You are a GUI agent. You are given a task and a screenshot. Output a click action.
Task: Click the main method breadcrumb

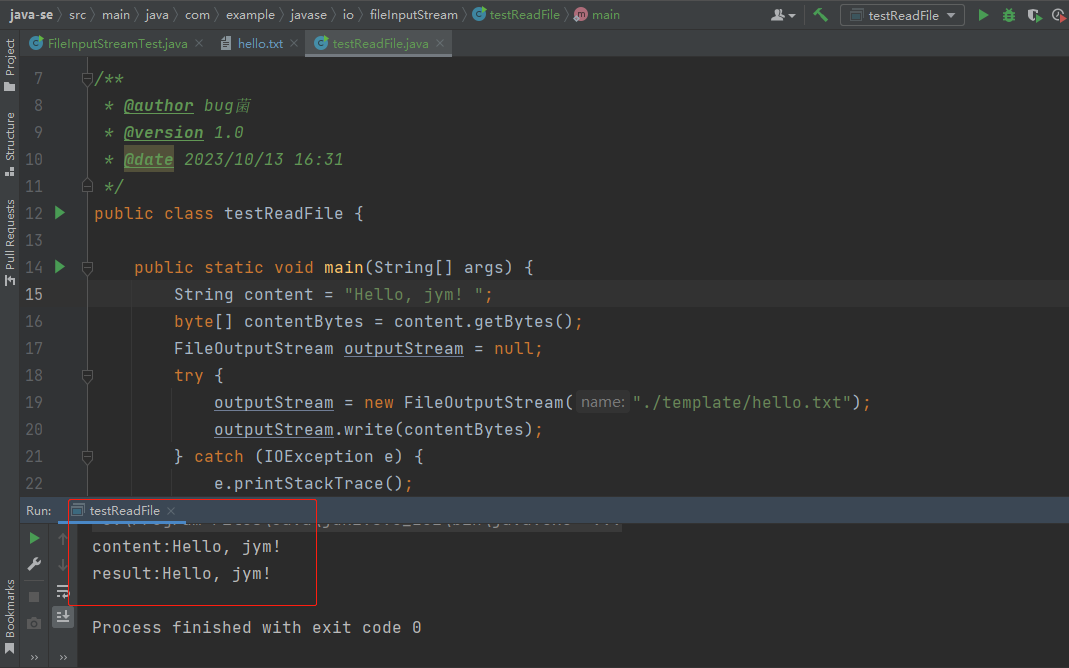click(x=597, y=14)
